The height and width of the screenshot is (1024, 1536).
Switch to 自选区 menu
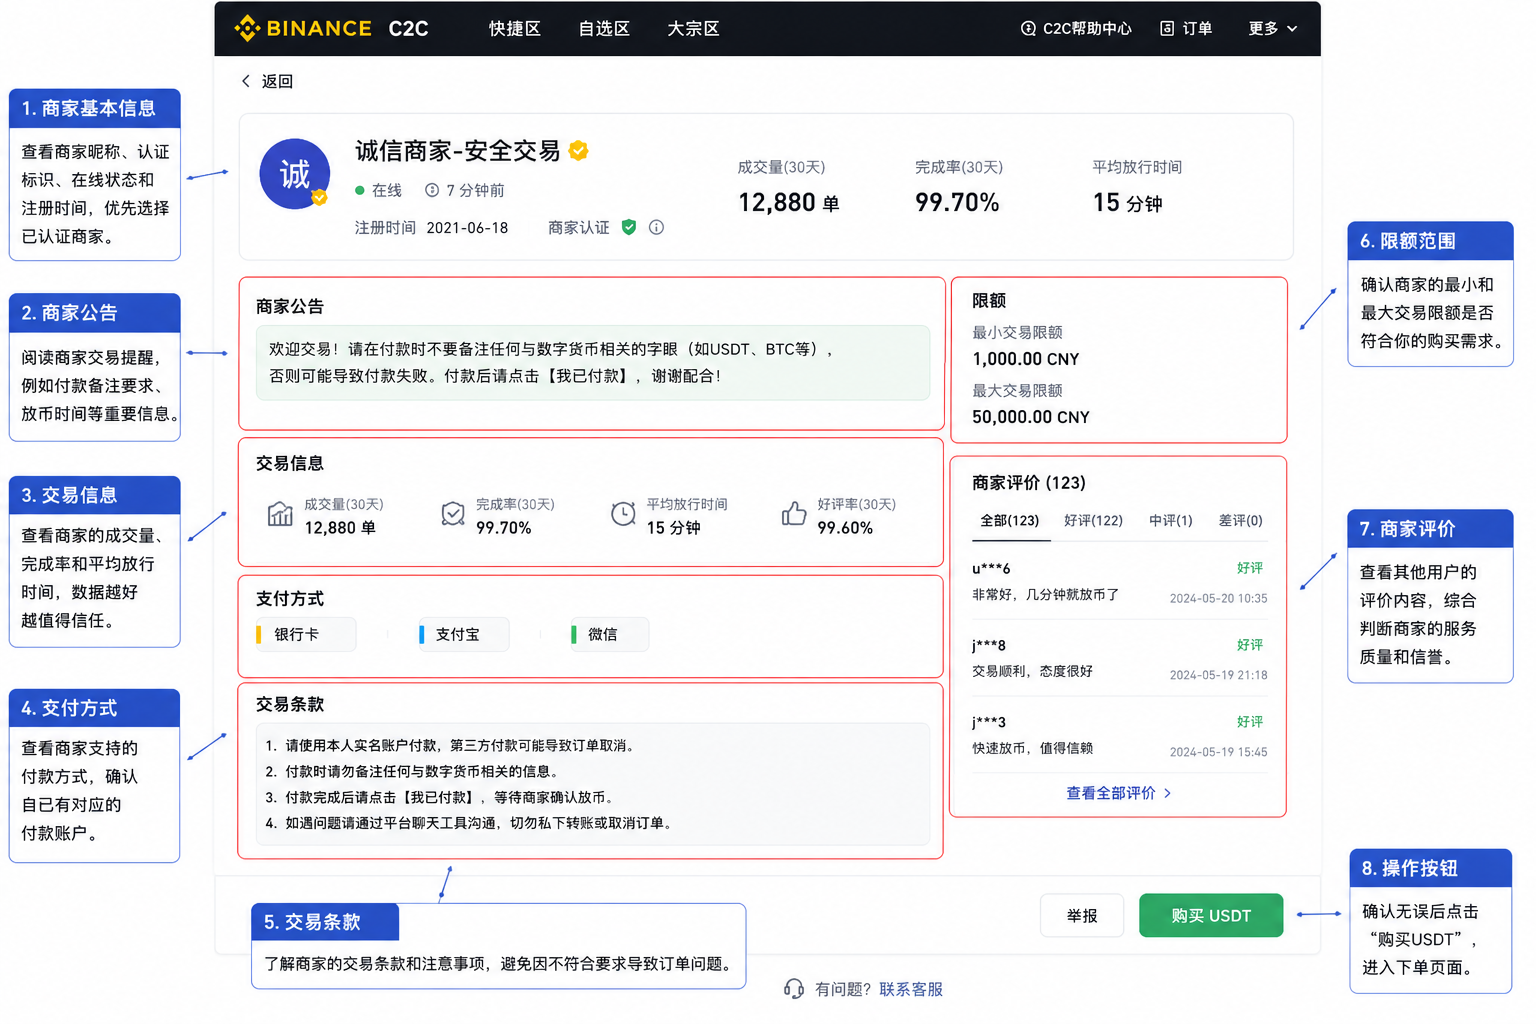604,28
